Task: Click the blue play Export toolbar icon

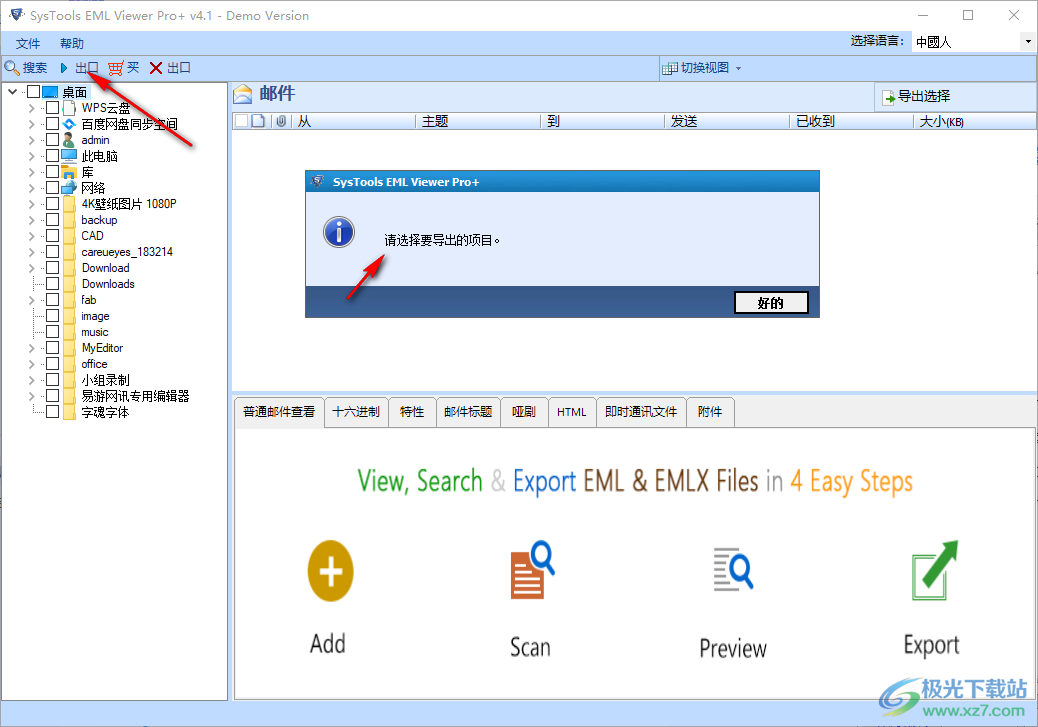Action: coord(64,68)
